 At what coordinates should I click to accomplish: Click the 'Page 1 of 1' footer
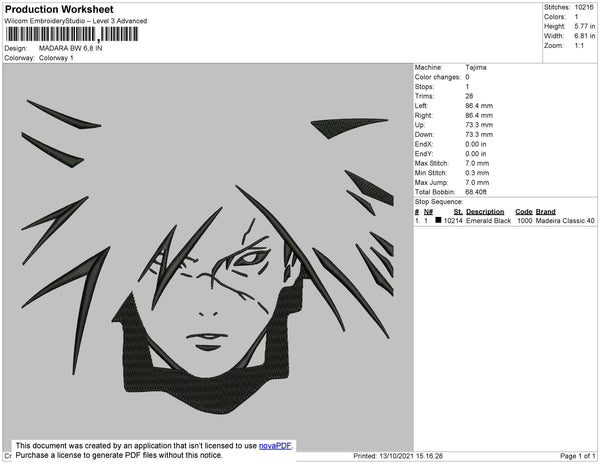coord(578,456)
